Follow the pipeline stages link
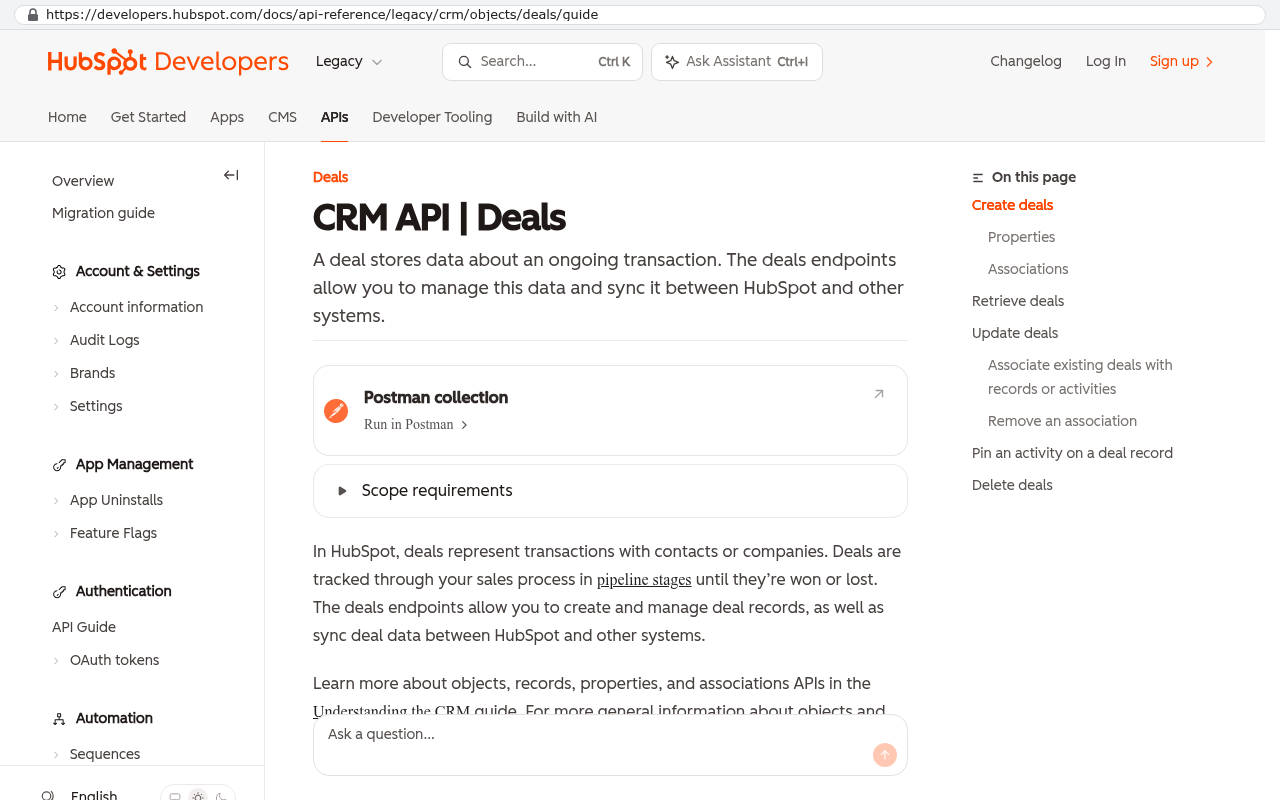Screen dimensions: 1280x800 (x=644, y=580)
